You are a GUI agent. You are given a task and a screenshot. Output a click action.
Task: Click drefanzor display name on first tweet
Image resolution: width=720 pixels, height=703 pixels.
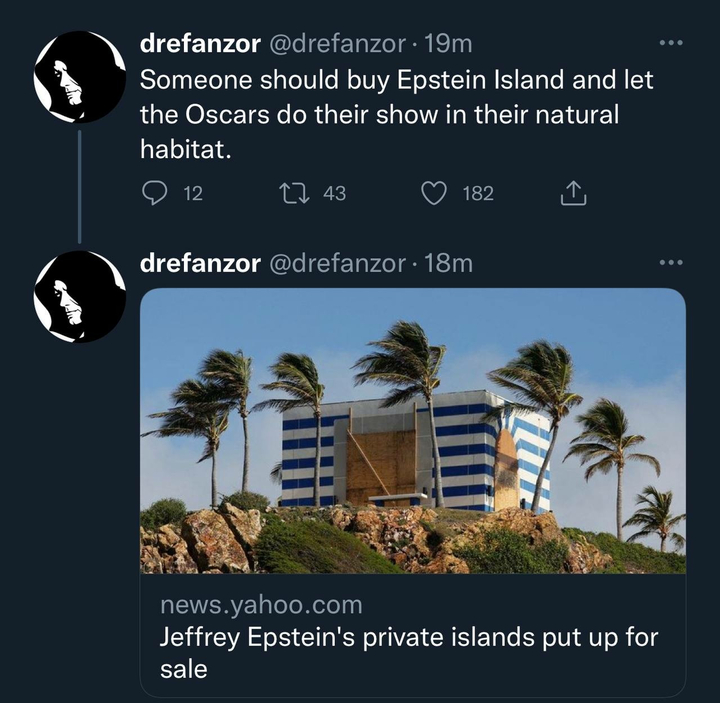coord(200,44)
